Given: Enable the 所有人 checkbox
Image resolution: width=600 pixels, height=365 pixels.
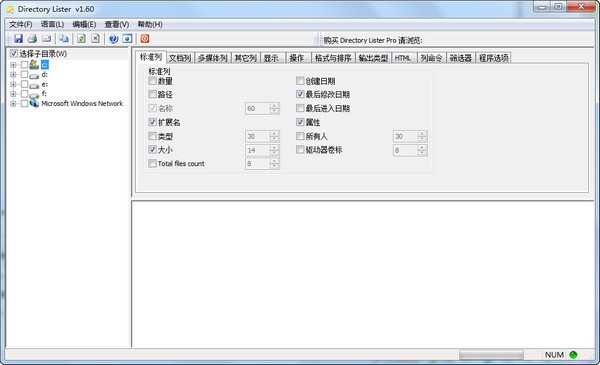Looking at the screenshot, I should pyautogui.click(x=300, y=136).
